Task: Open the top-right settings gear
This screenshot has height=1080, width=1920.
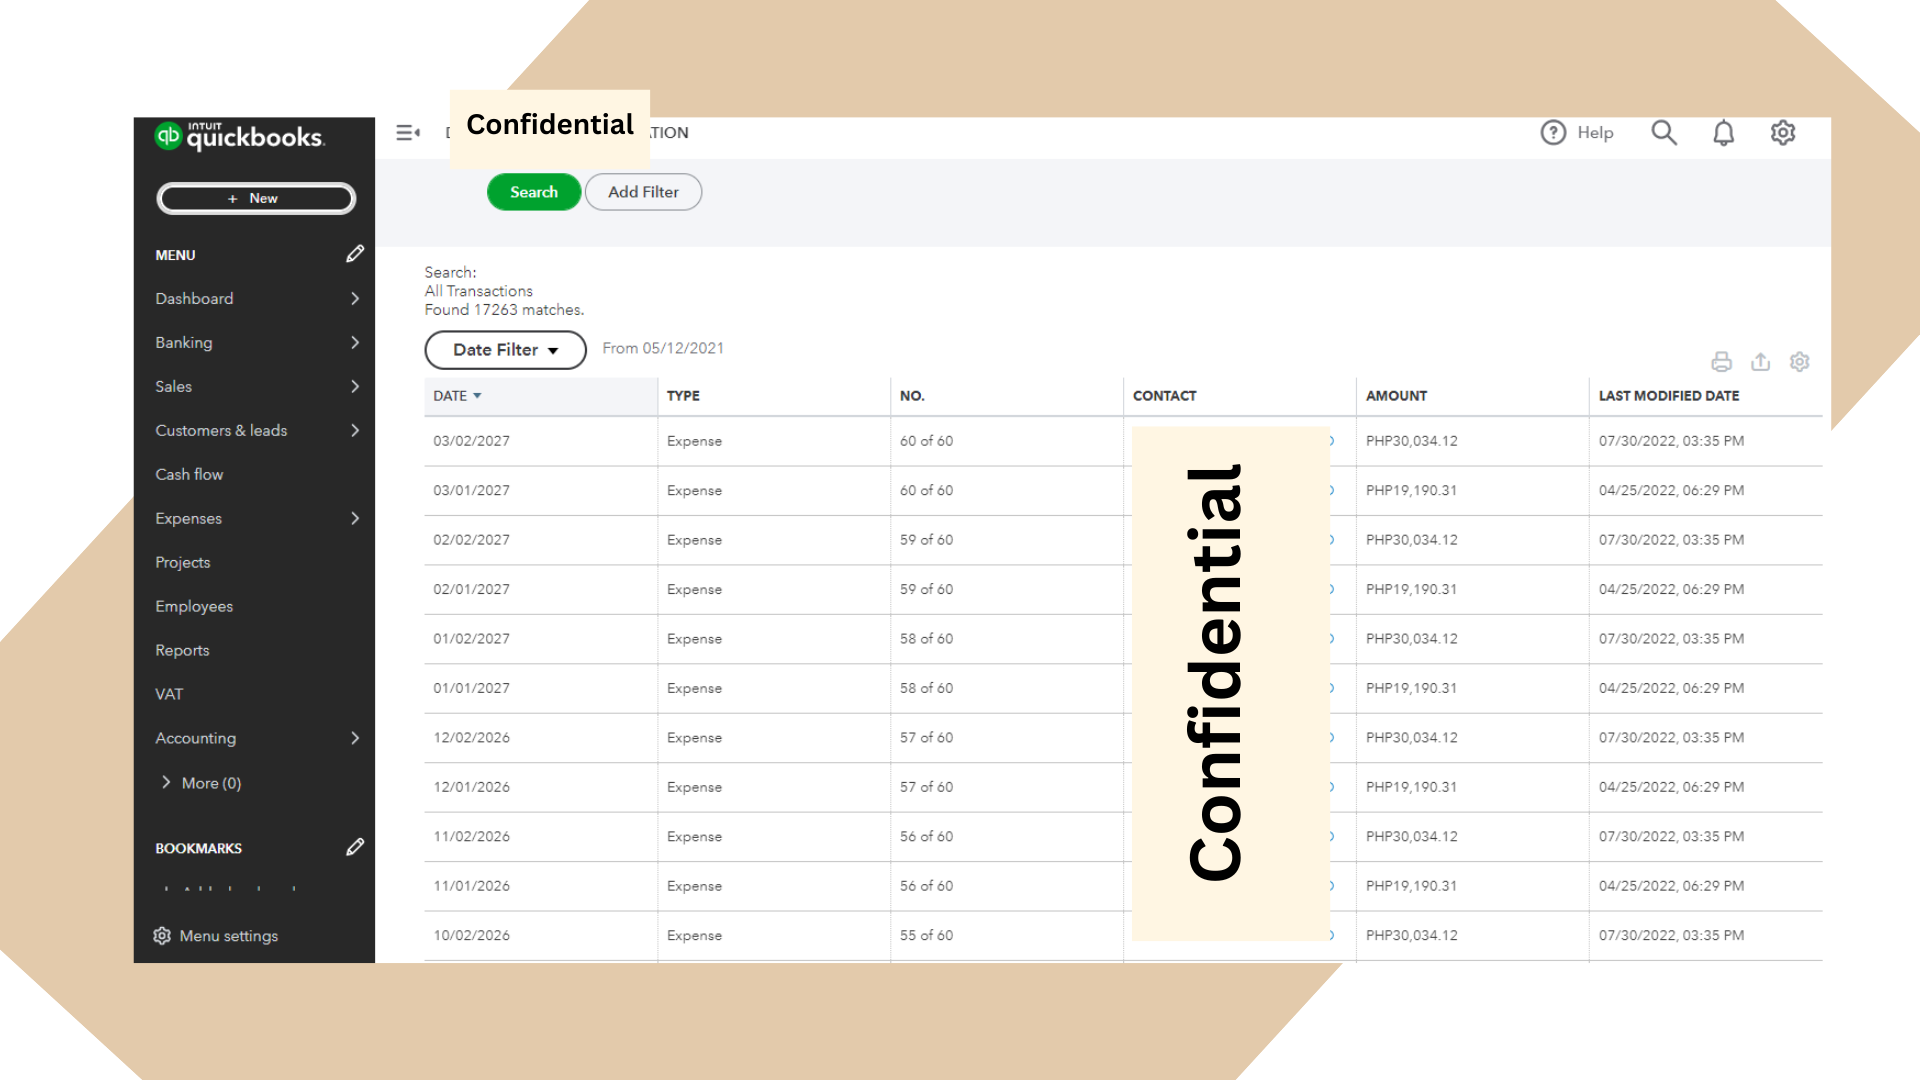Action: pos(1783,133)
